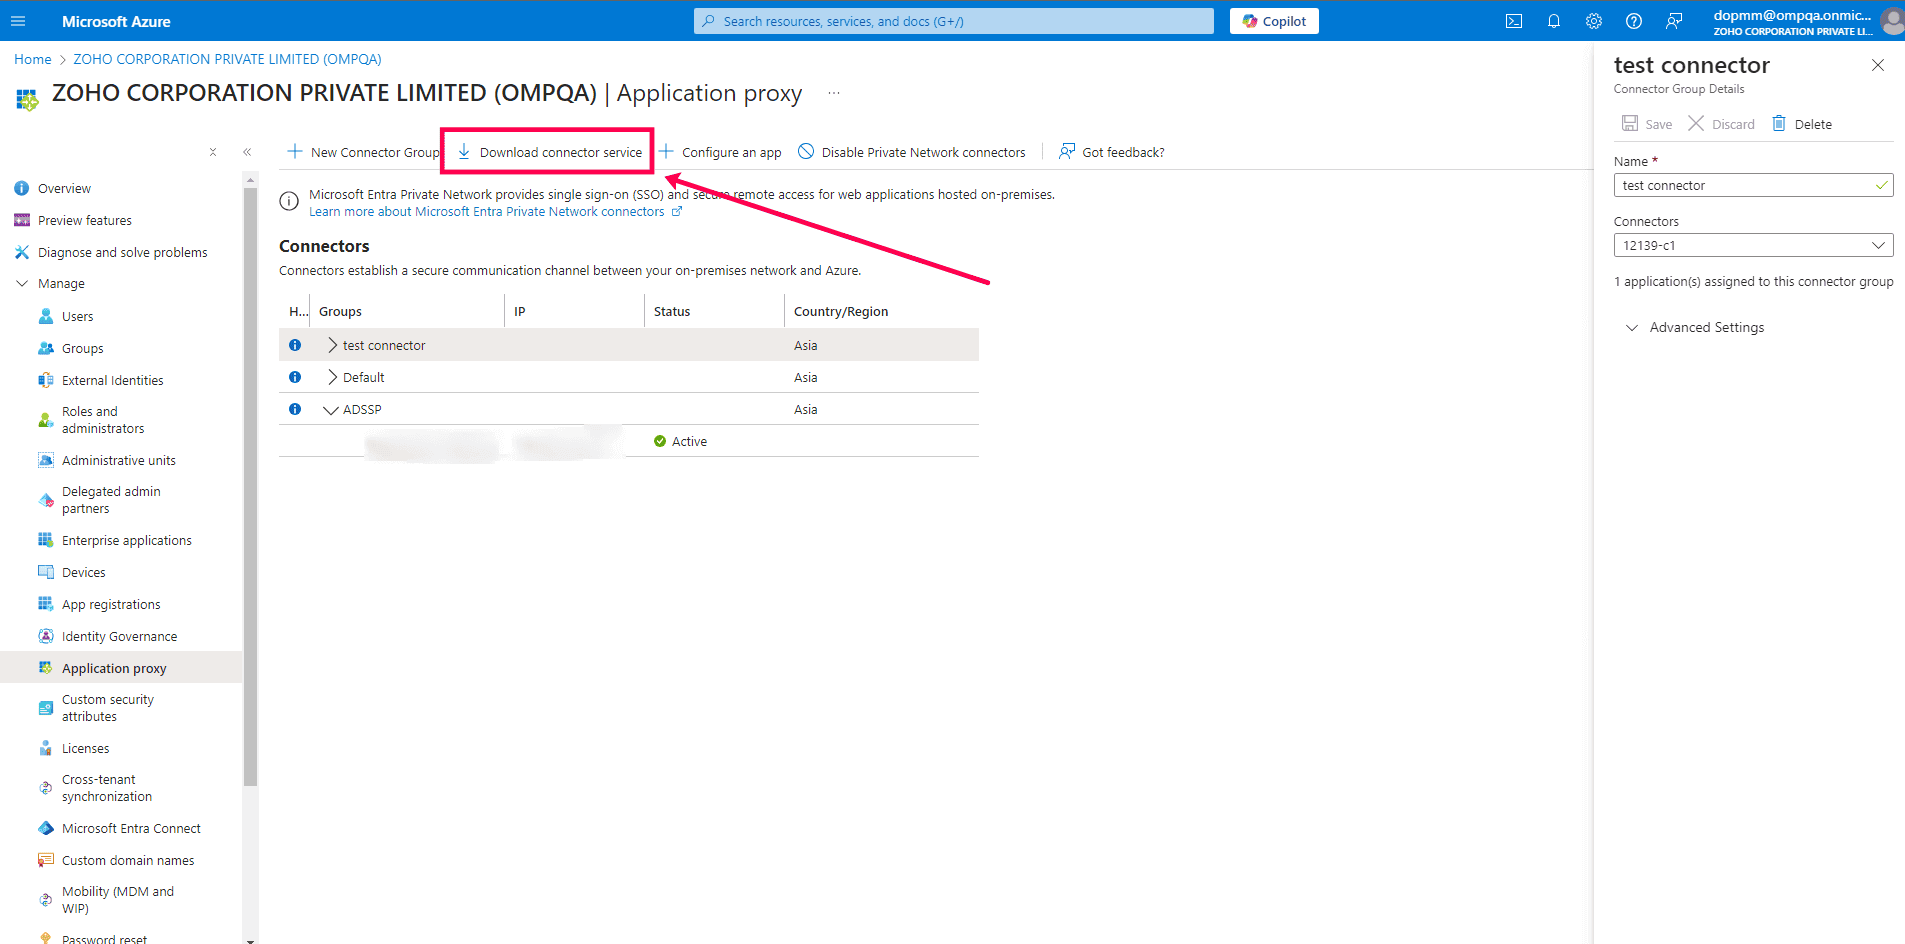Open the Help question mark menu
The height and width of the screenshot is (944, 1905).
(1634, 21)
